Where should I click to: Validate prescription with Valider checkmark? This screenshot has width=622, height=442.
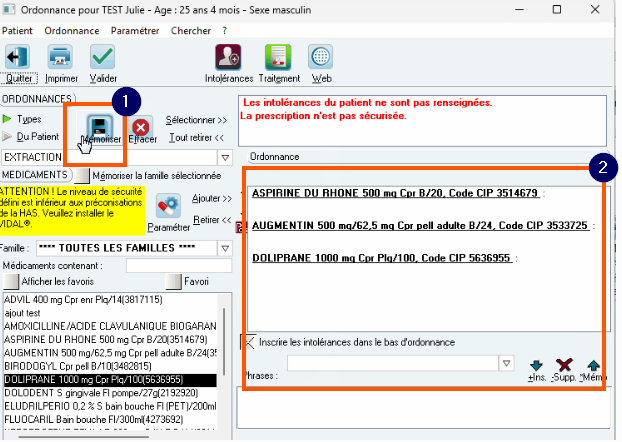click(x=102, y=57)
